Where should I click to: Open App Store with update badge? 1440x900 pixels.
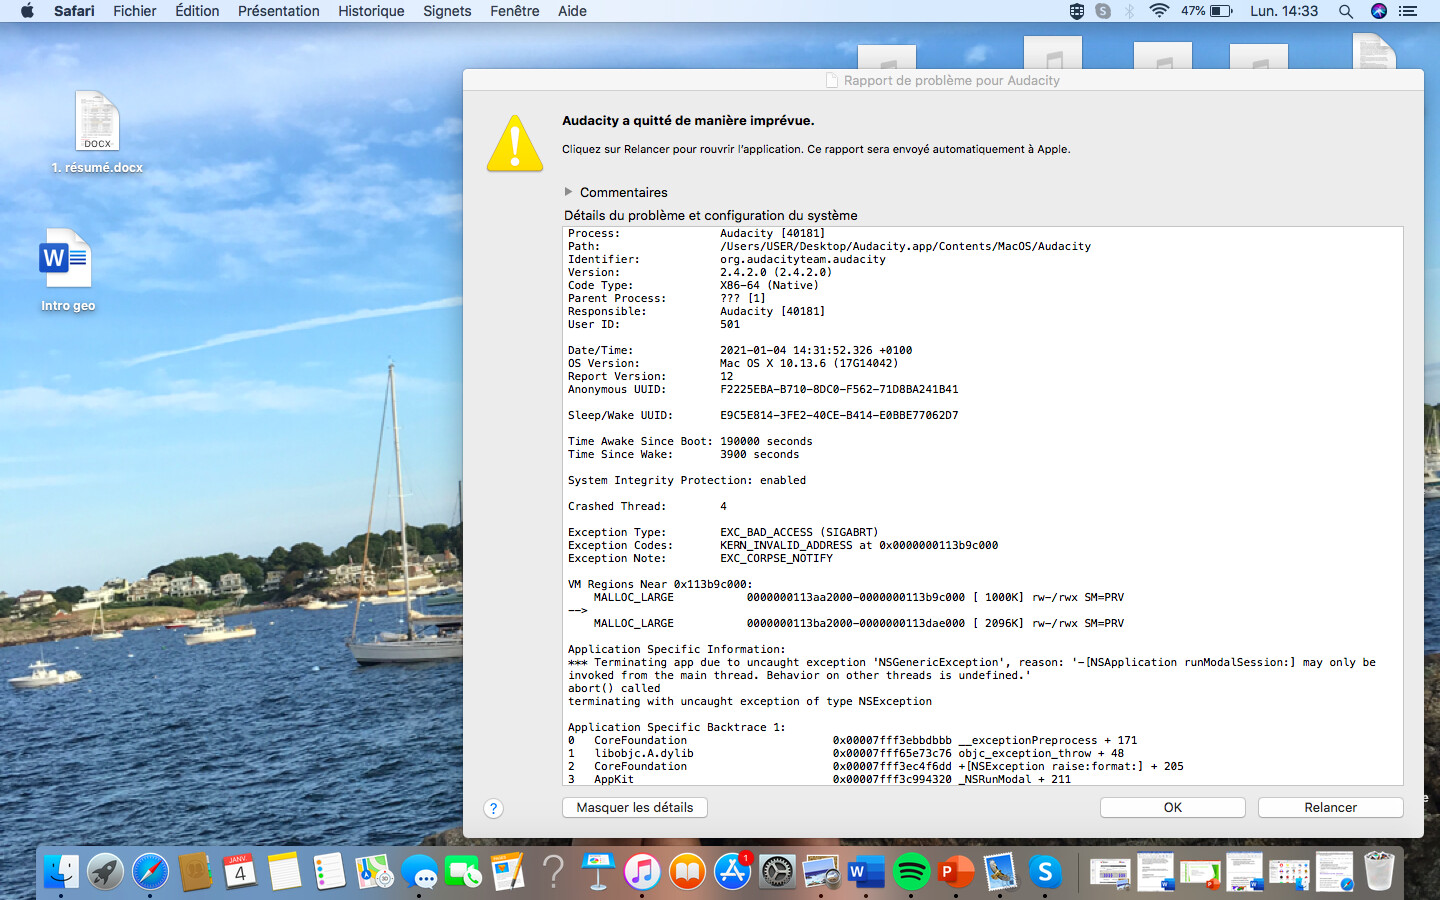pyautogui.click(x=732, y=872)
